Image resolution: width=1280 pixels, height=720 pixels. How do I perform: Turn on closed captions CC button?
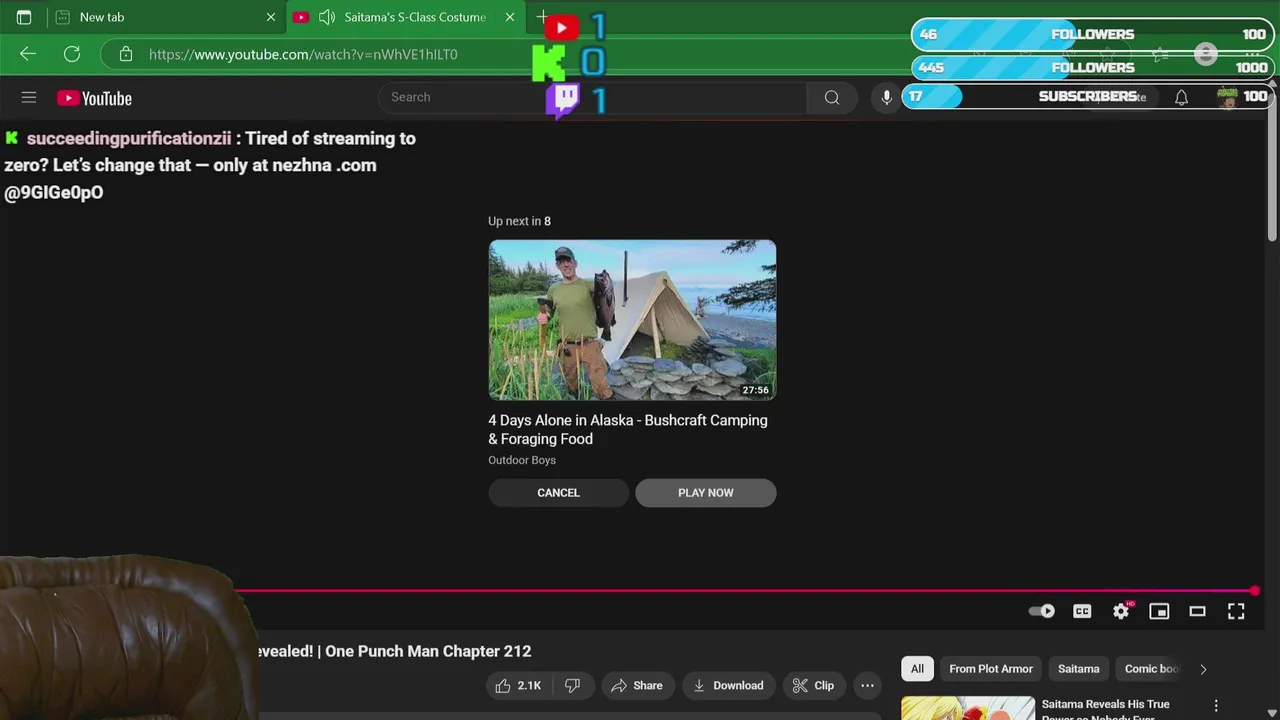[x=1082, y=611]
